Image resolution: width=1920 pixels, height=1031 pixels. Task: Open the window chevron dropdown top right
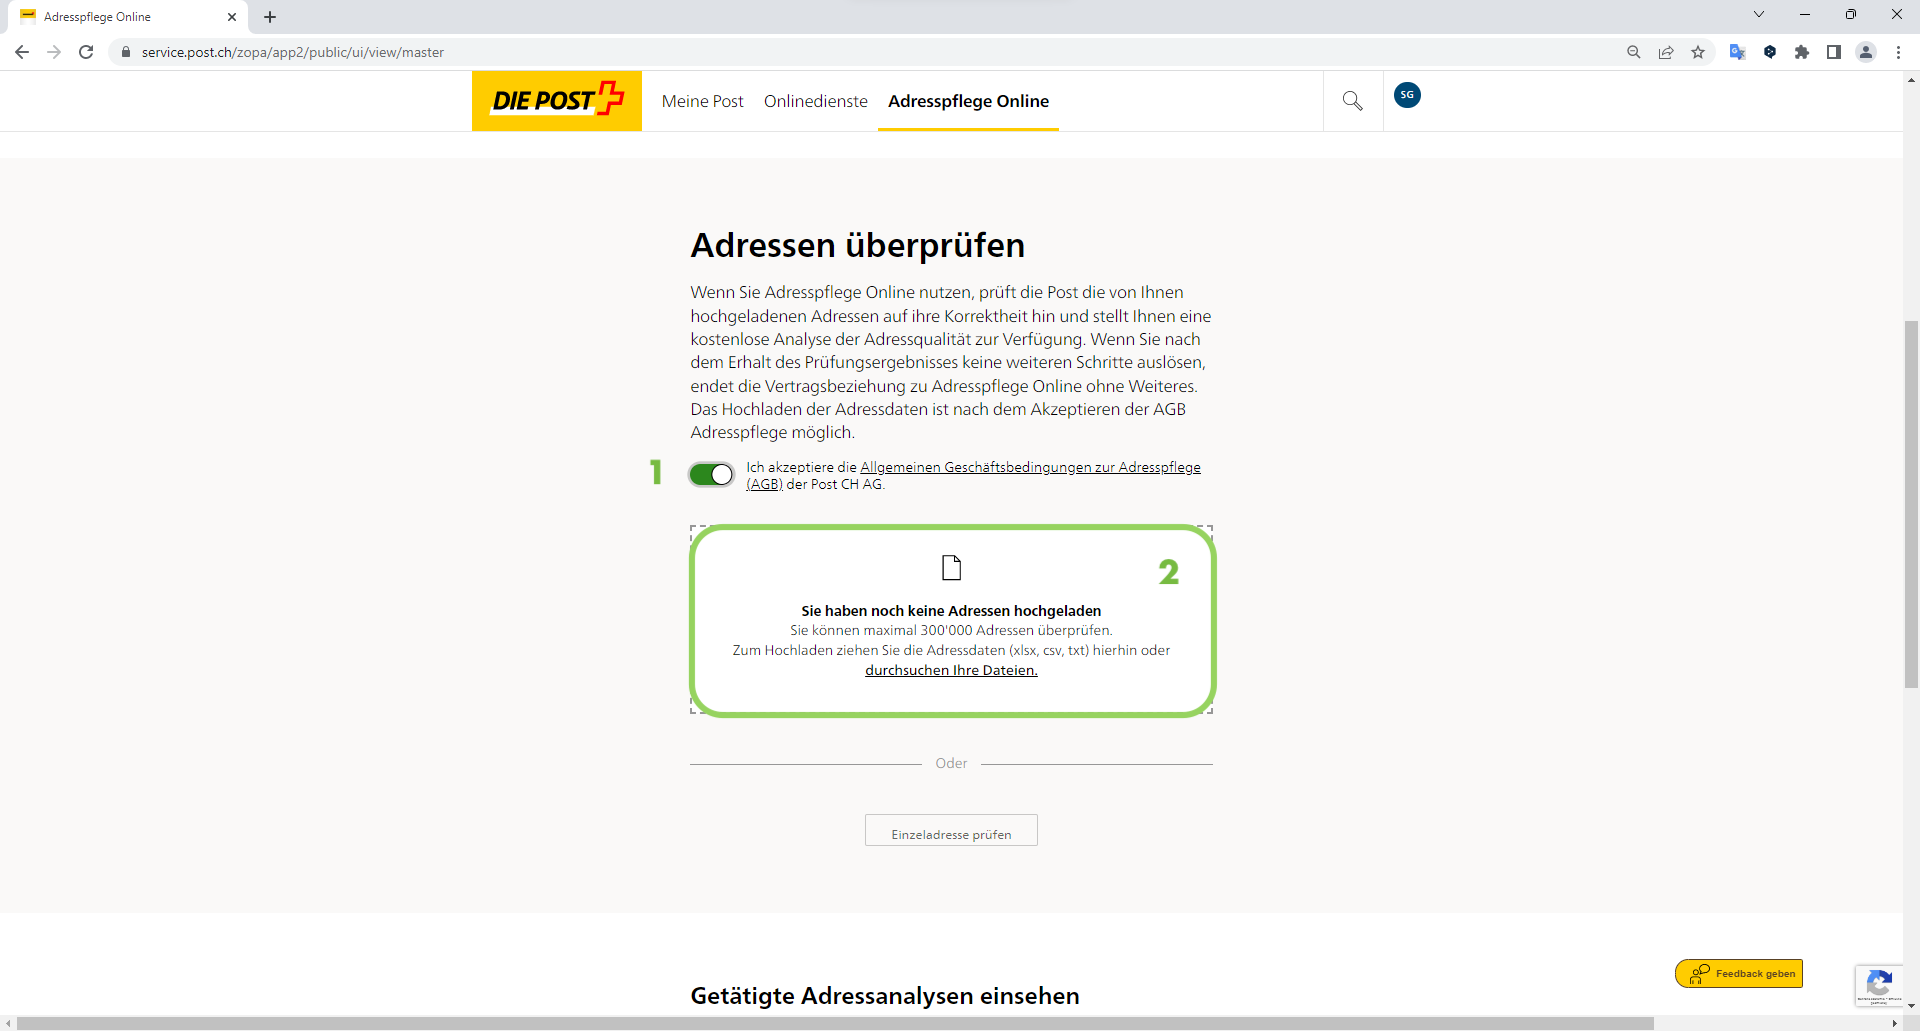[x=1759, y=14]
